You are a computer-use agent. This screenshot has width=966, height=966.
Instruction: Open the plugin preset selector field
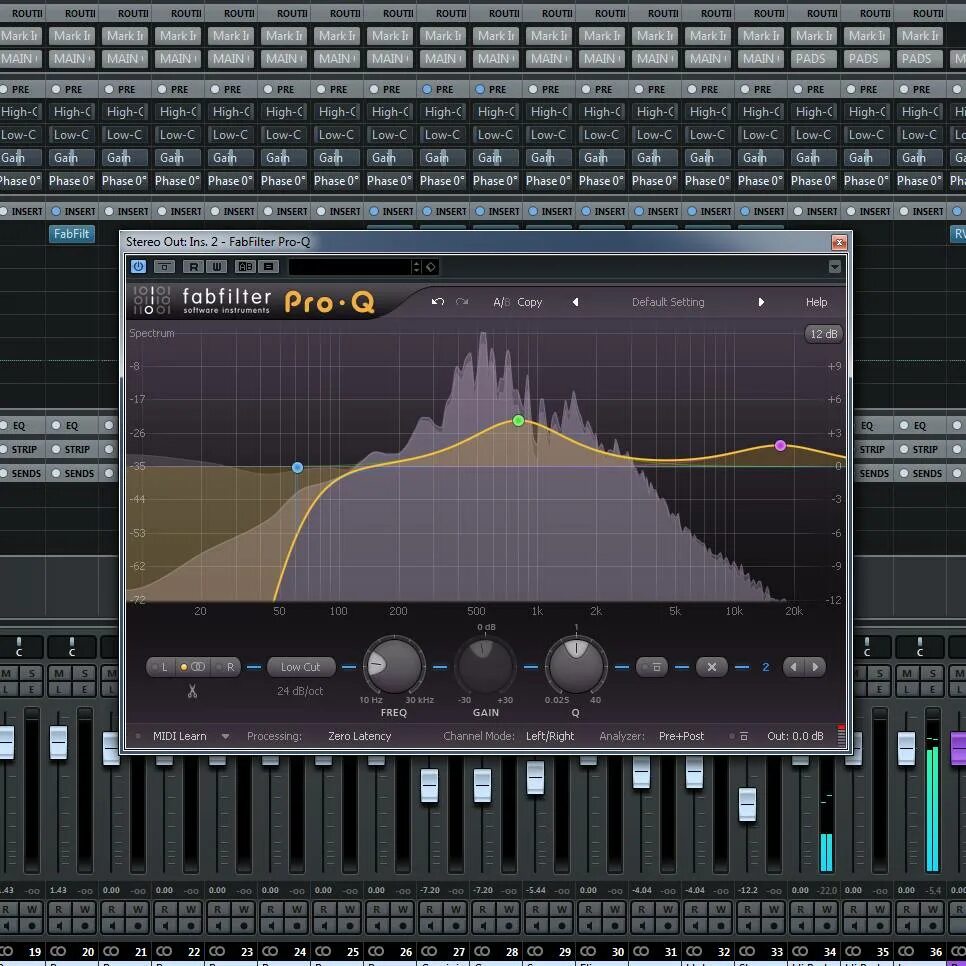pyautogui.click(x=351, y=267)
